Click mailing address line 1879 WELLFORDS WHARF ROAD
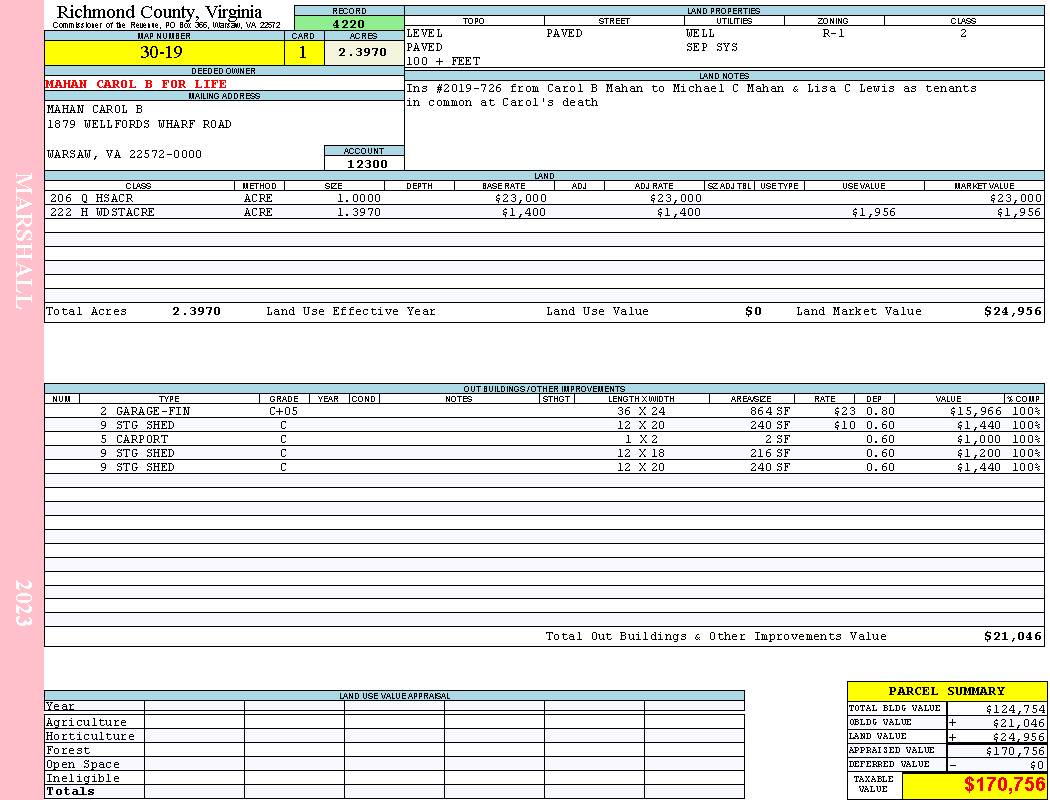This screenshot has width=1050, height=800. [139, 125]
